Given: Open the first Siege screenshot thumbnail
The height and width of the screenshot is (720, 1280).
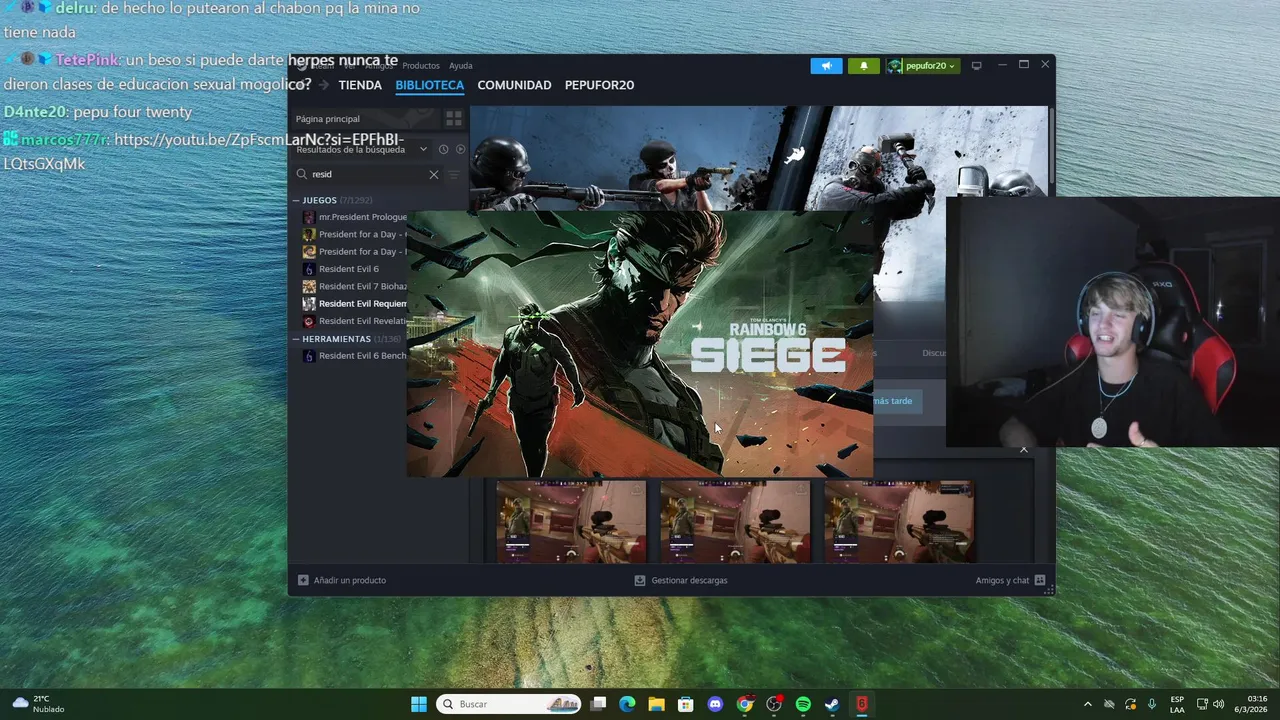Looking at the screenshot, I should click(x=571, y=521).
